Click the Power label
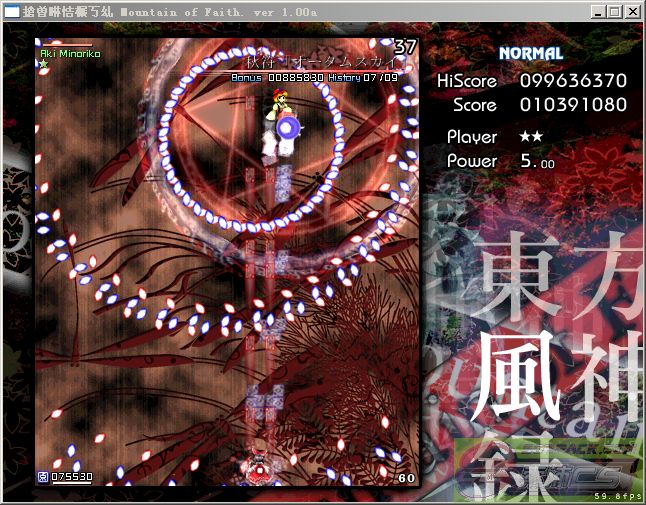Screen dimensions: 646x505 472,161
